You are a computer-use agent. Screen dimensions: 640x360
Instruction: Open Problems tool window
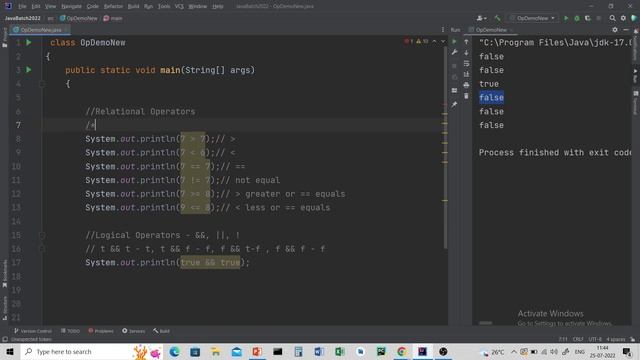(x=101, y=331)
